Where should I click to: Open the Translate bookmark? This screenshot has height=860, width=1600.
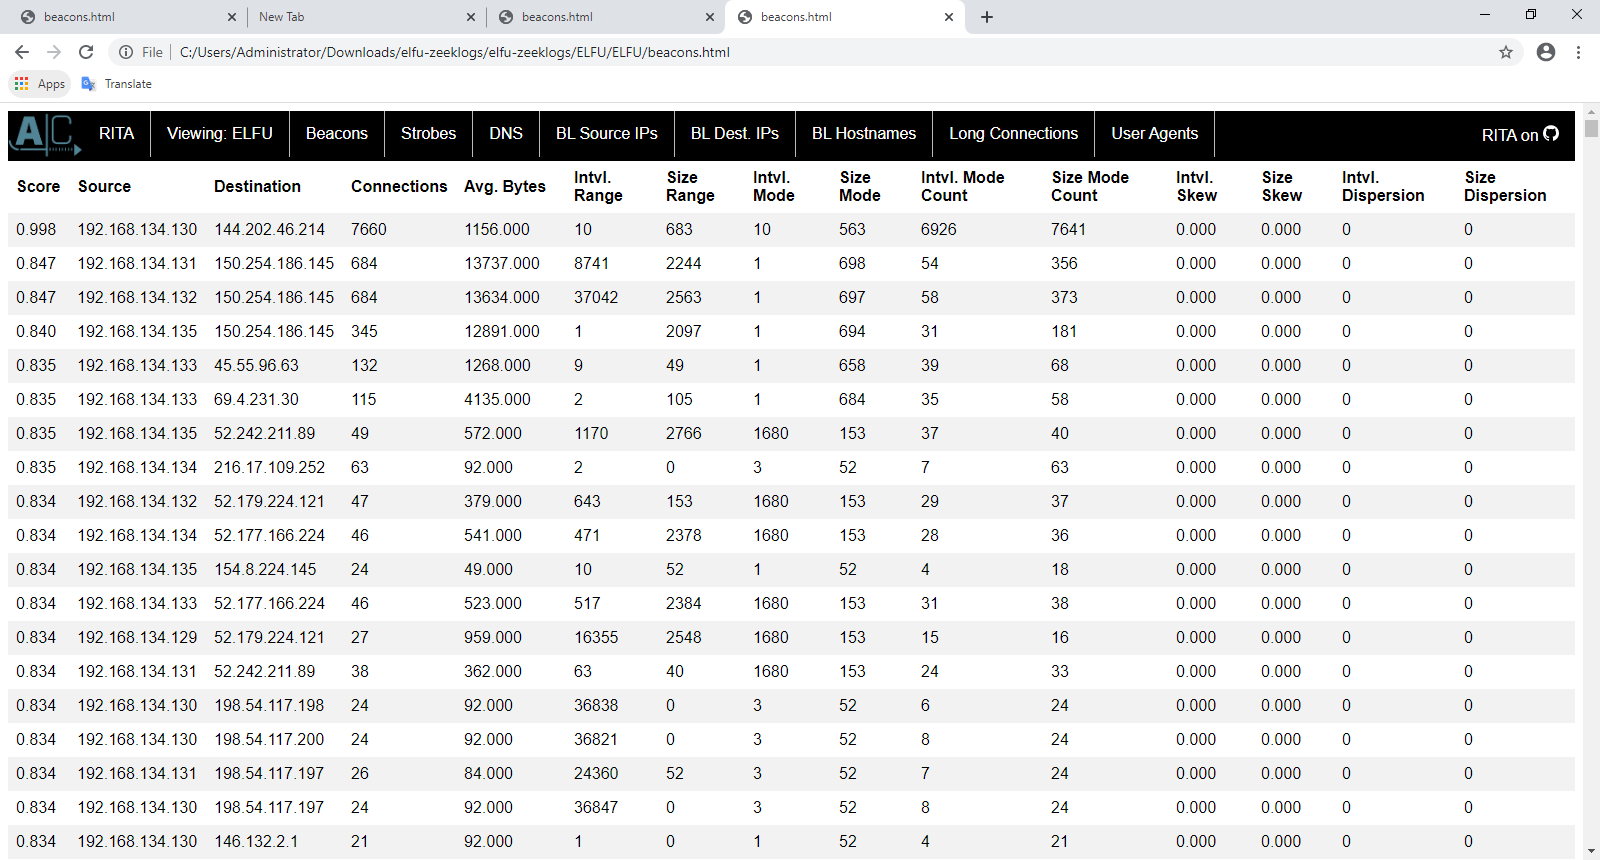[117, 84]
